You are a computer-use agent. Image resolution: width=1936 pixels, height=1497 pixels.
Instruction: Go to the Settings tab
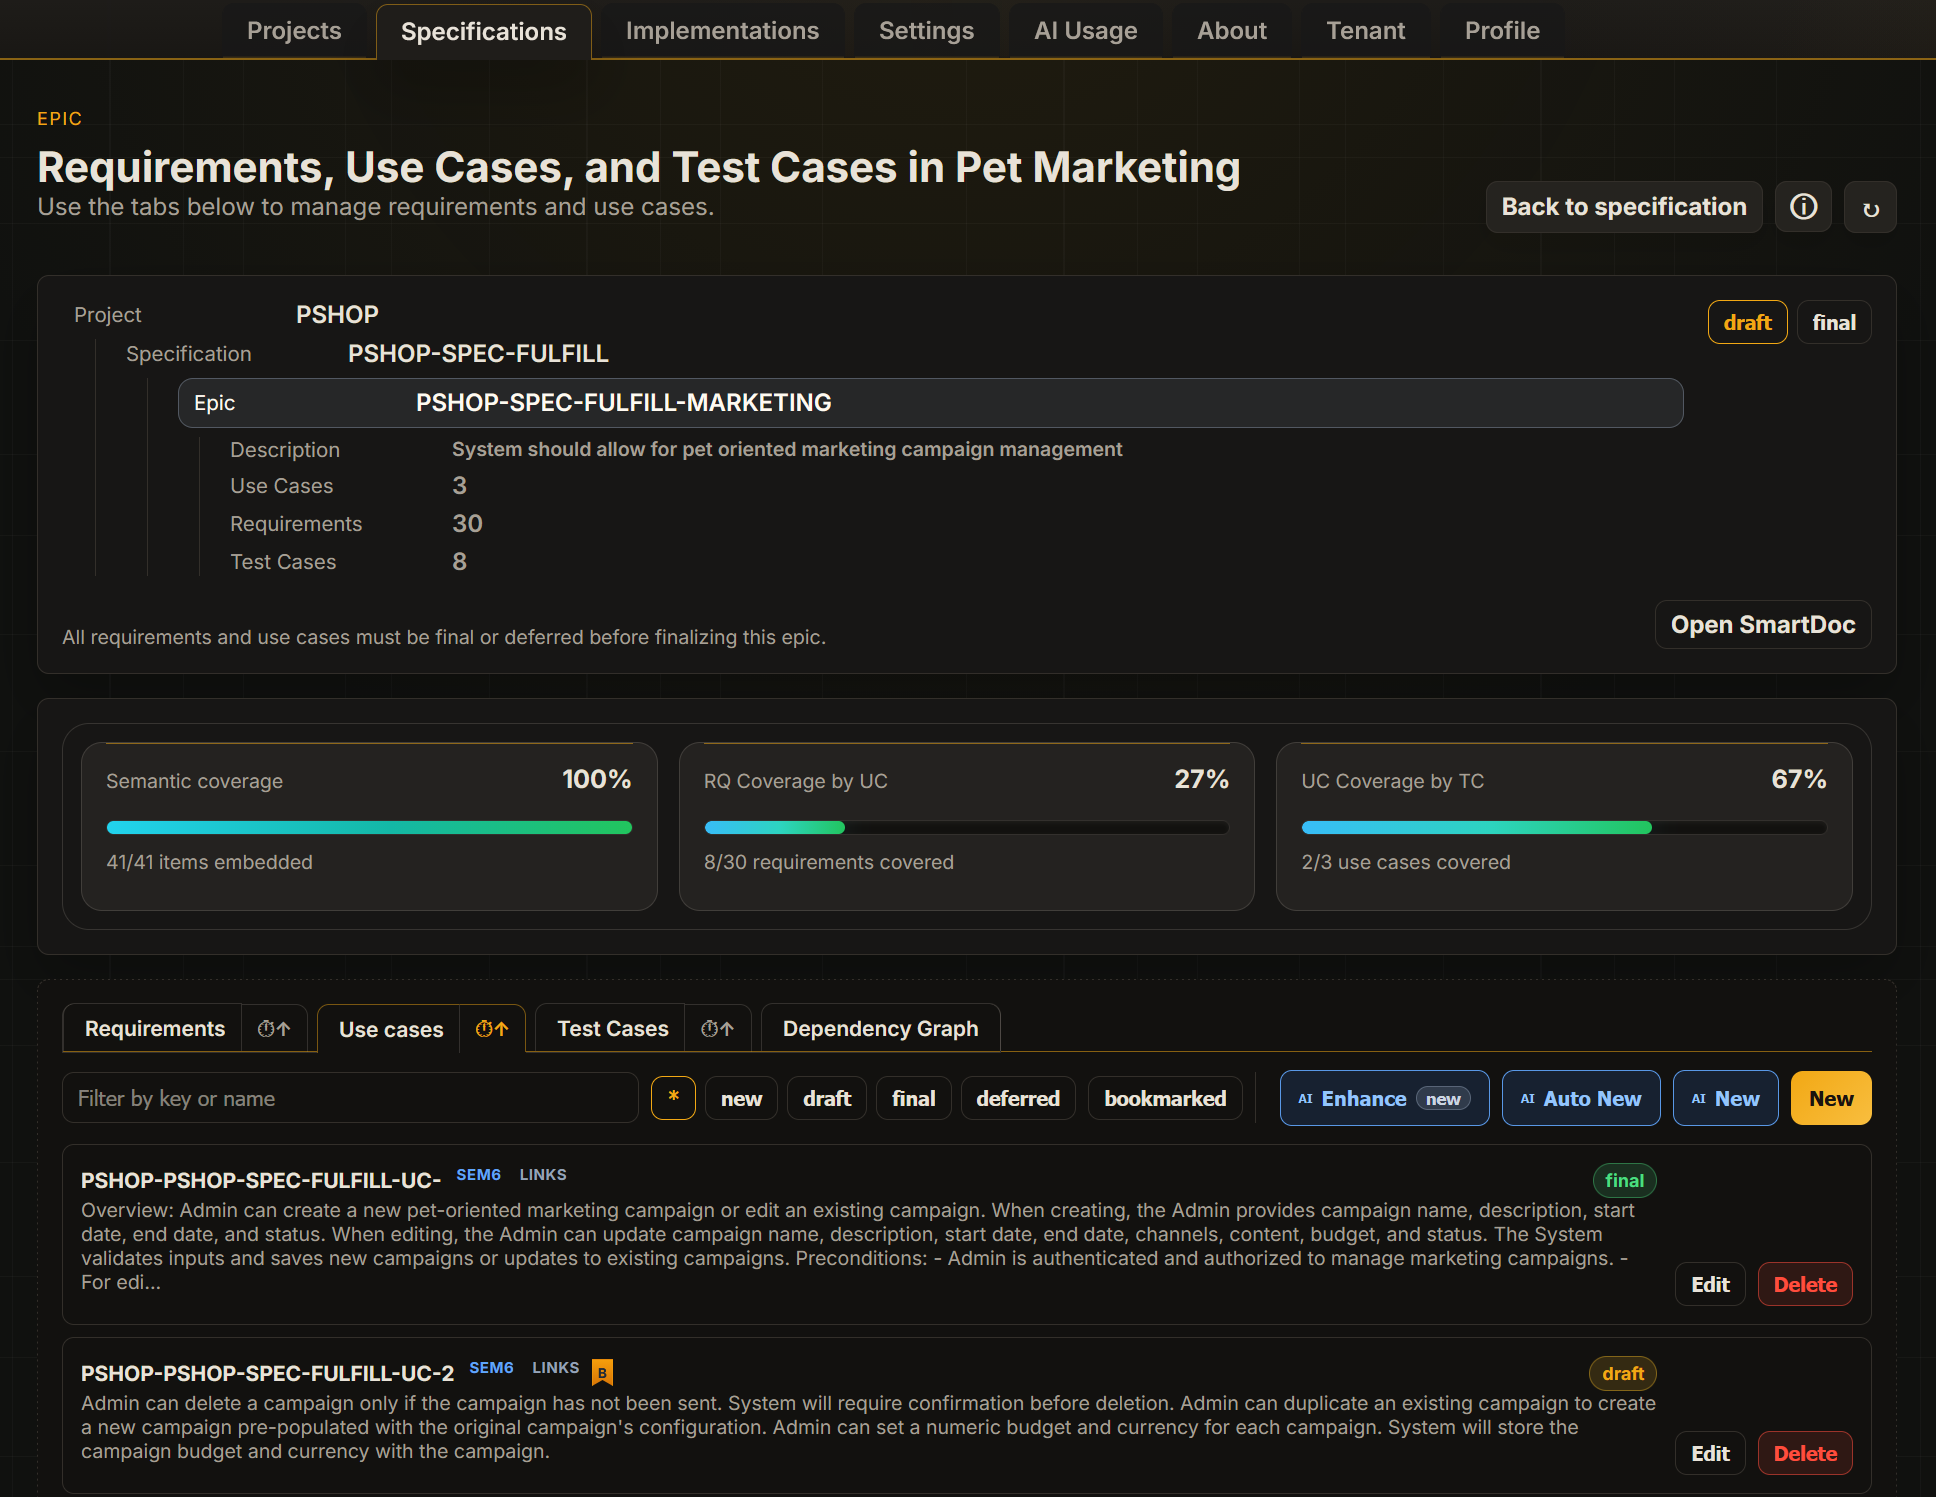point(926,31)
